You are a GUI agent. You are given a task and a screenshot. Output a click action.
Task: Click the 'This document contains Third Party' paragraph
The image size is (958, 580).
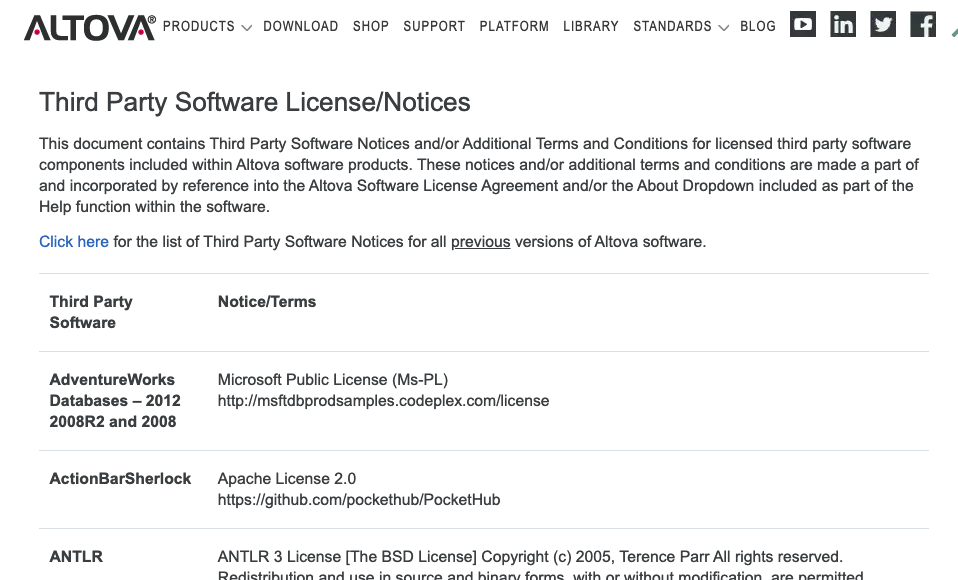479,175
